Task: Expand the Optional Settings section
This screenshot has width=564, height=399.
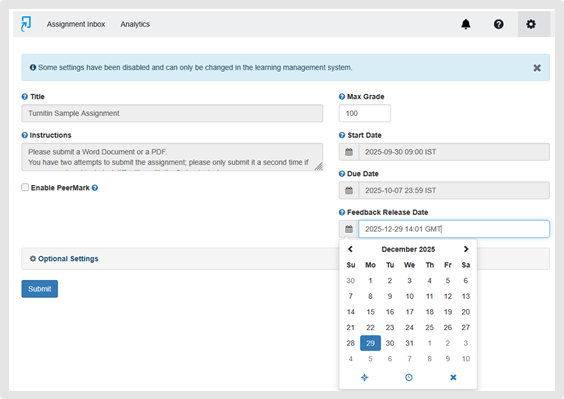Action: [x=64, y=259]
